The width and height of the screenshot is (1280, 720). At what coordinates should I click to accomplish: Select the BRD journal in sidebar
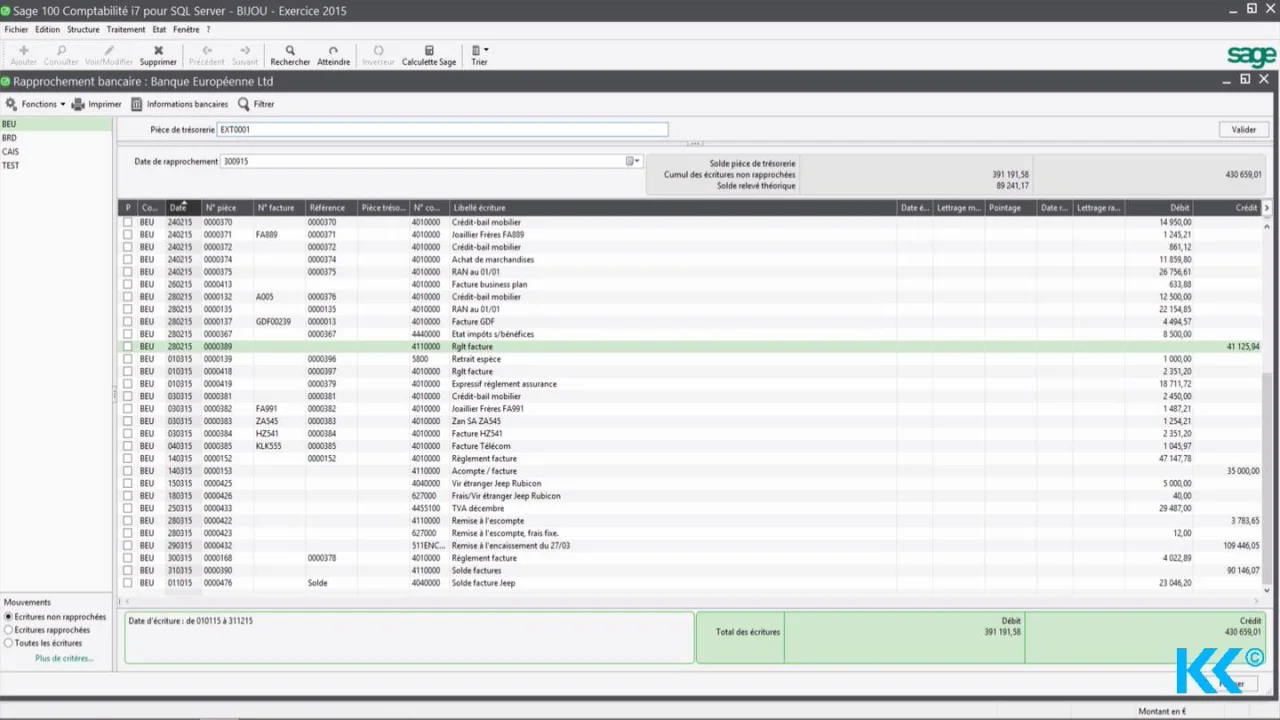56,138
